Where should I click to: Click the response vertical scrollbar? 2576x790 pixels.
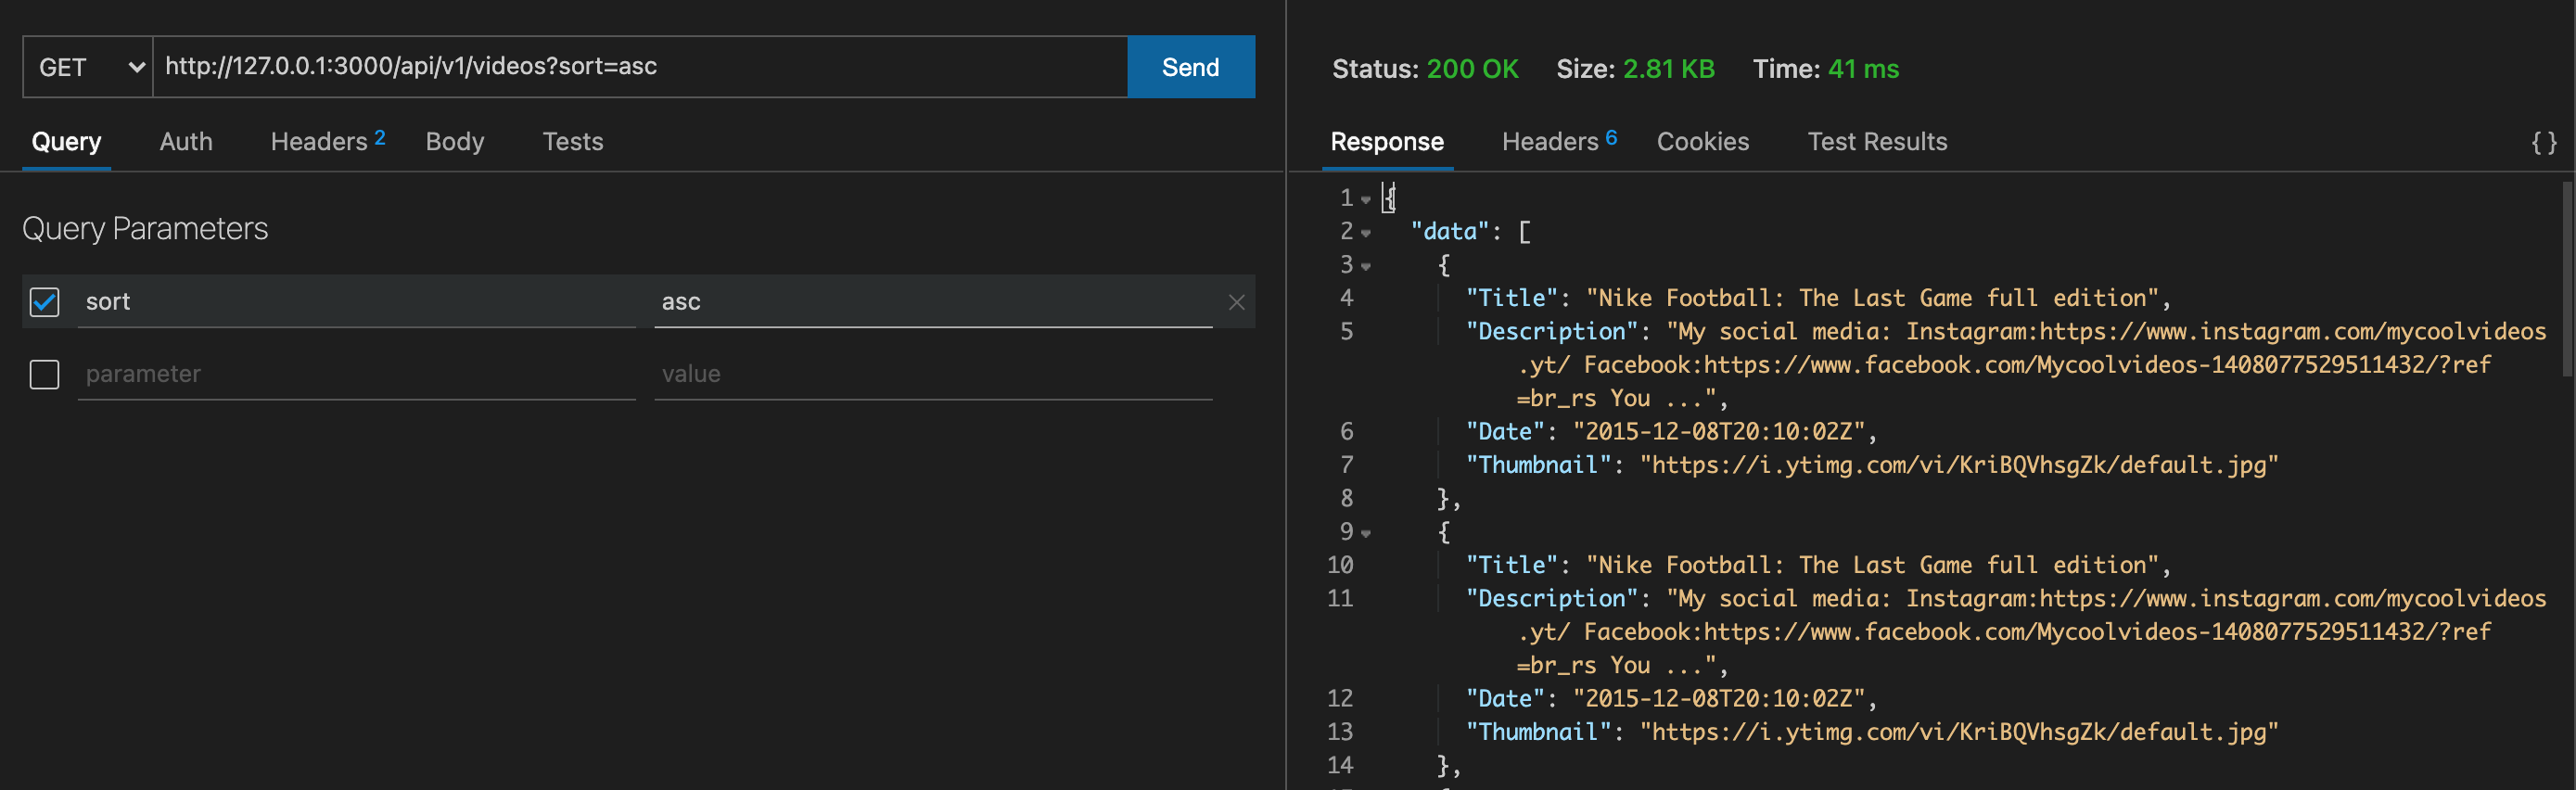(x=2567, y=278)
